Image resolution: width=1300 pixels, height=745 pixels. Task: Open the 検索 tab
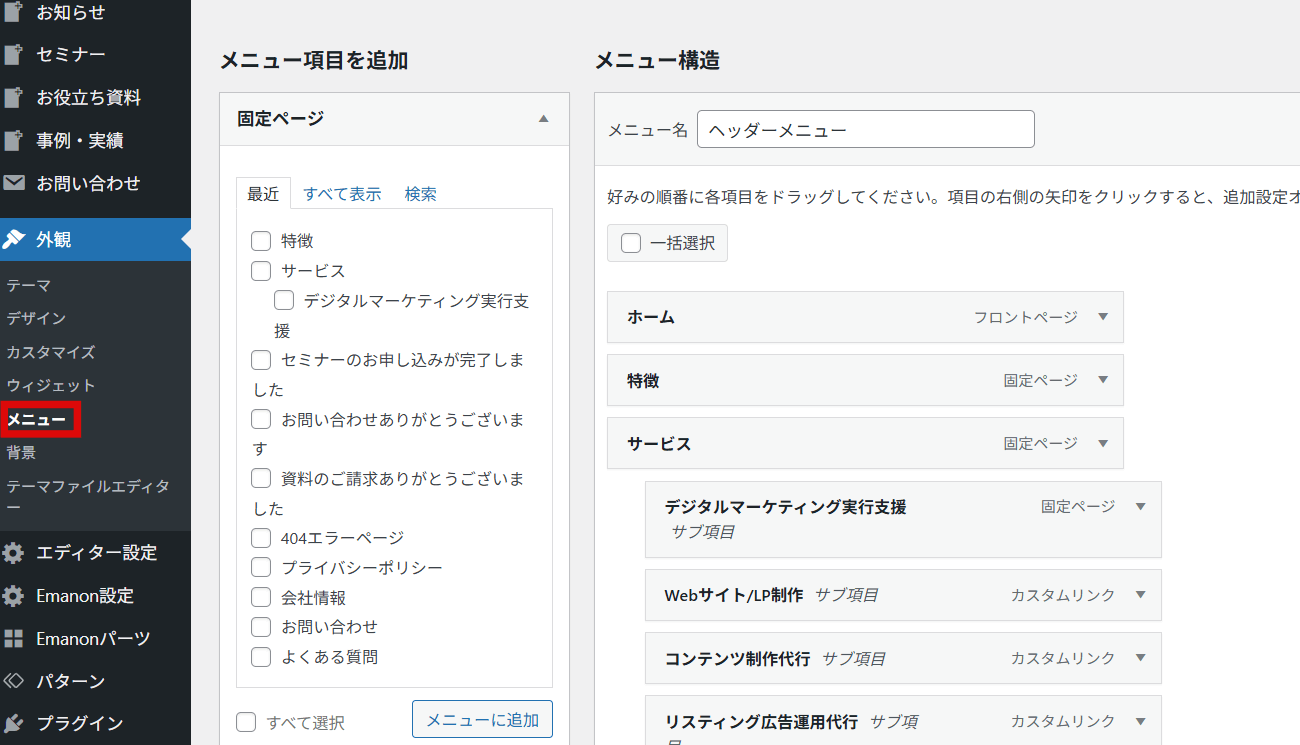coord(420,194)
